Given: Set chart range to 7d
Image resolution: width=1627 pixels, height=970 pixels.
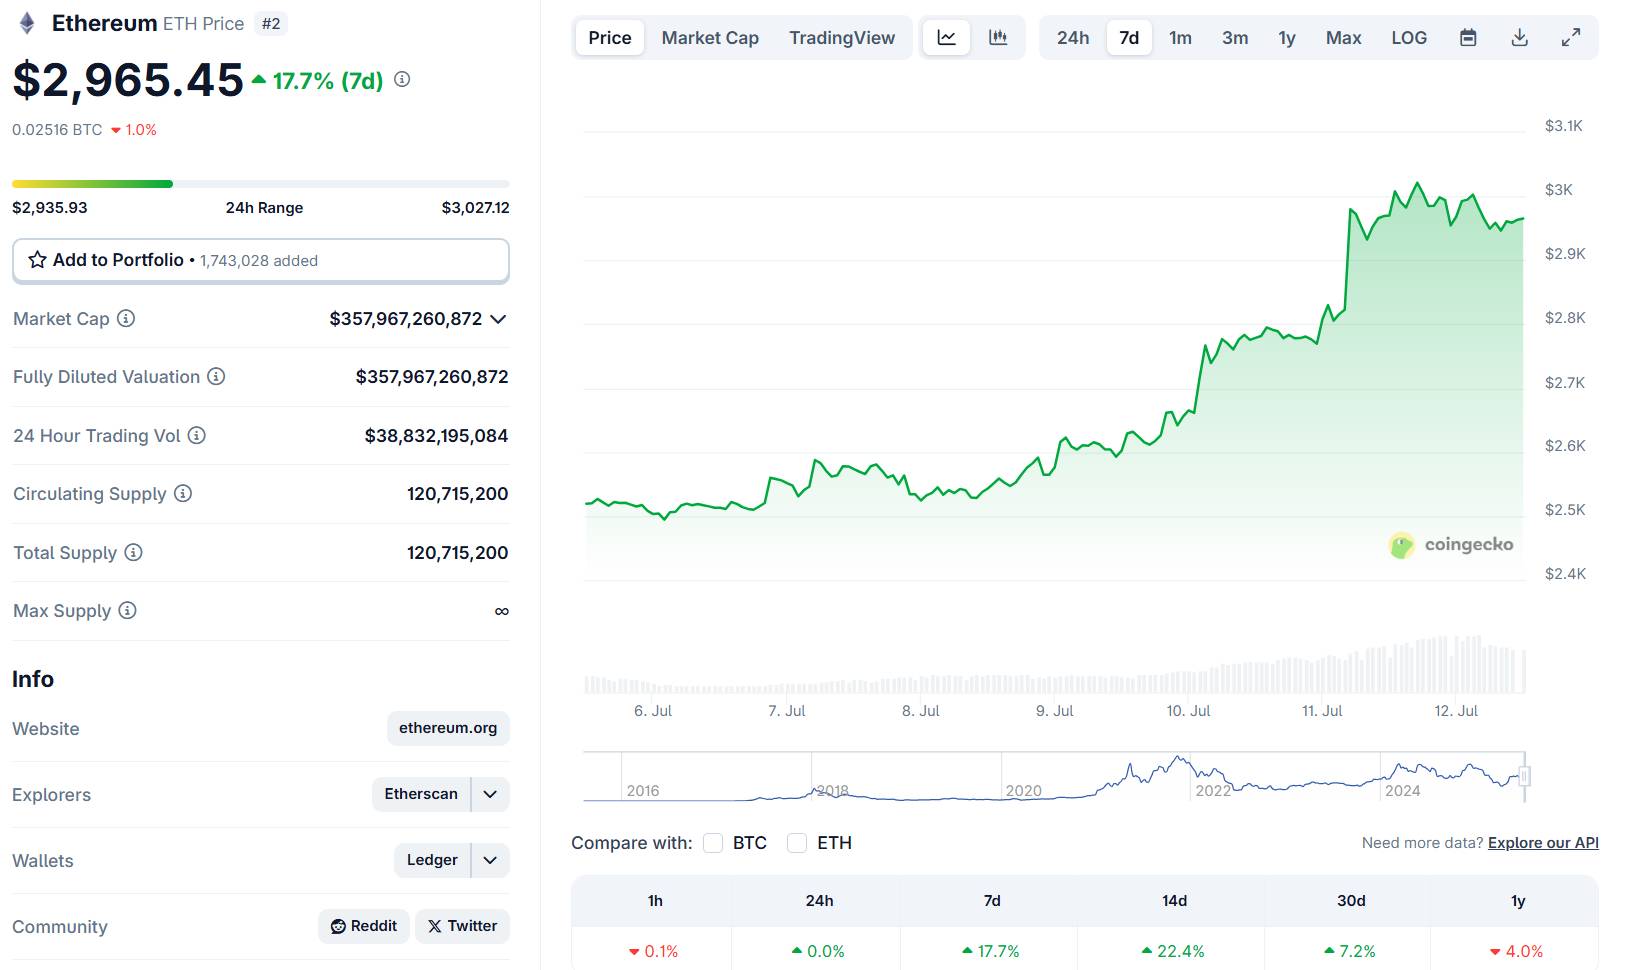Looking at the screenshot, I should [1129, 38].
